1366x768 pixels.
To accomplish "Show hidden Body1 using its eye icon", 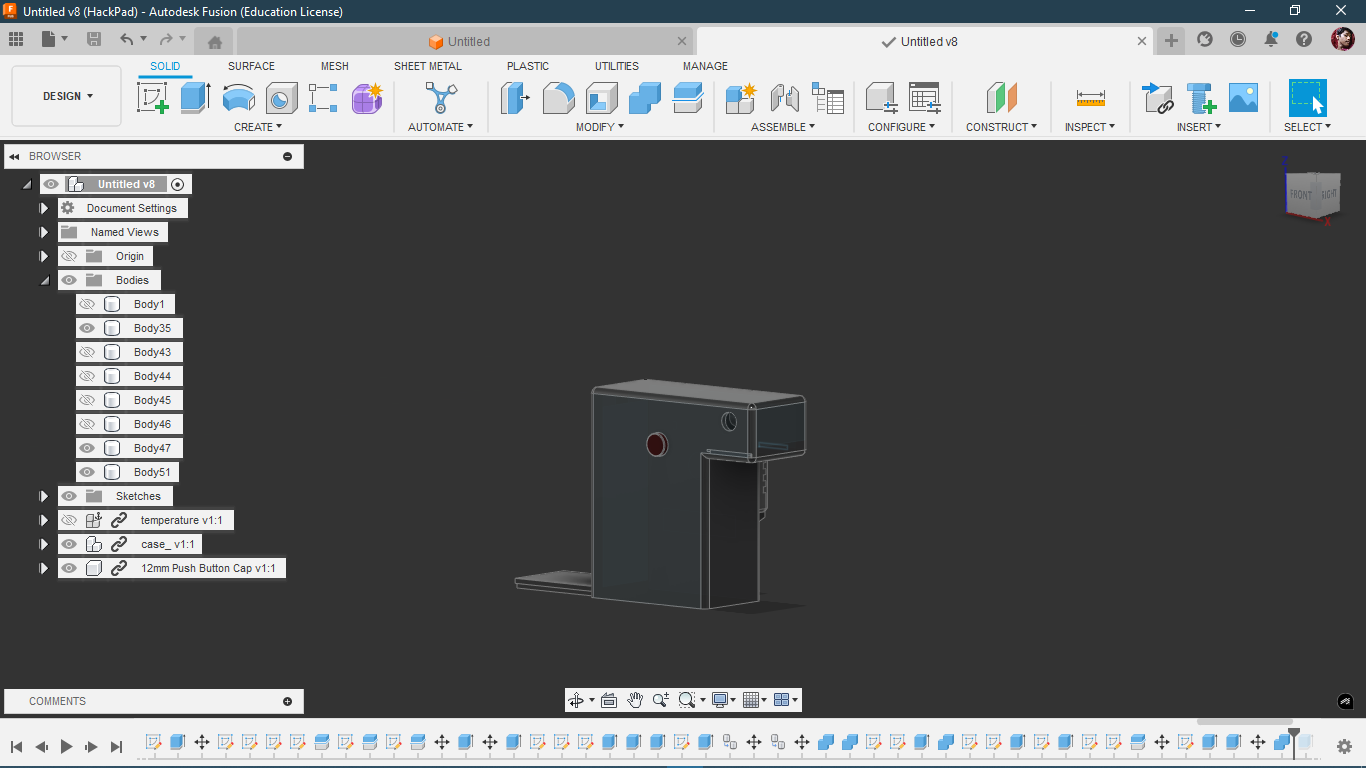I will pyautogui.click(x=87, y=304).
